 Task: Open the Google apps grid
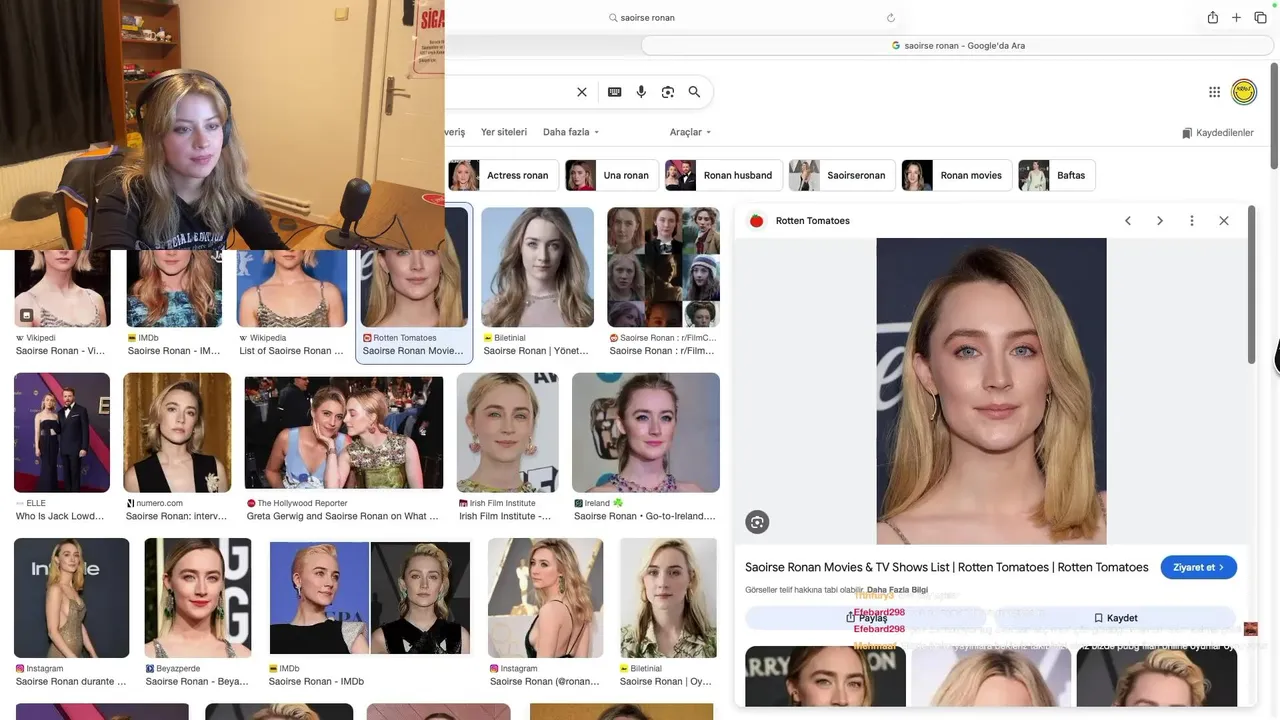tap(1214, 92)
